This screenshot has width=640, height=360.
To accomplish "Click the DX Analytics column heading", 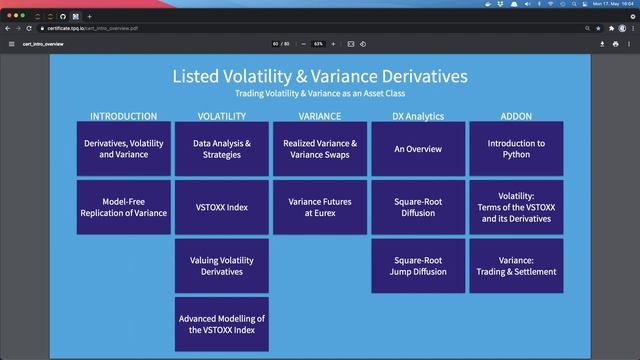I will point(418,116).
